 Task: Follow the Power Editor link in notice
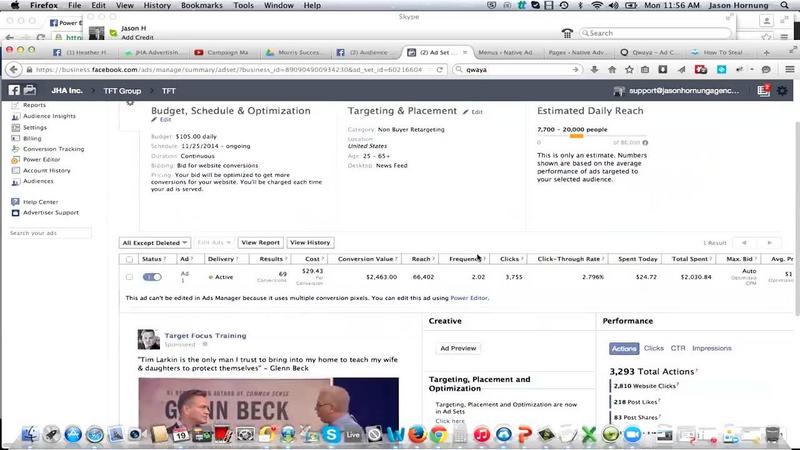pyautogui.click(x=469, y=298)
